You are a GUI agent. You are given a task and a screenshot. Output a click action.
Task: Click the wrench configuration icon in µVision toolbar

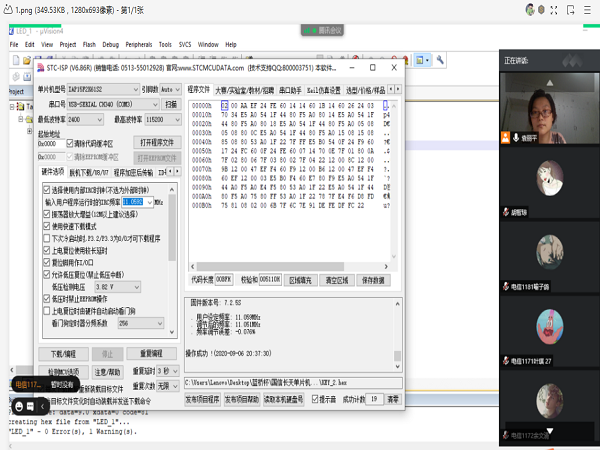click(440, 60)
